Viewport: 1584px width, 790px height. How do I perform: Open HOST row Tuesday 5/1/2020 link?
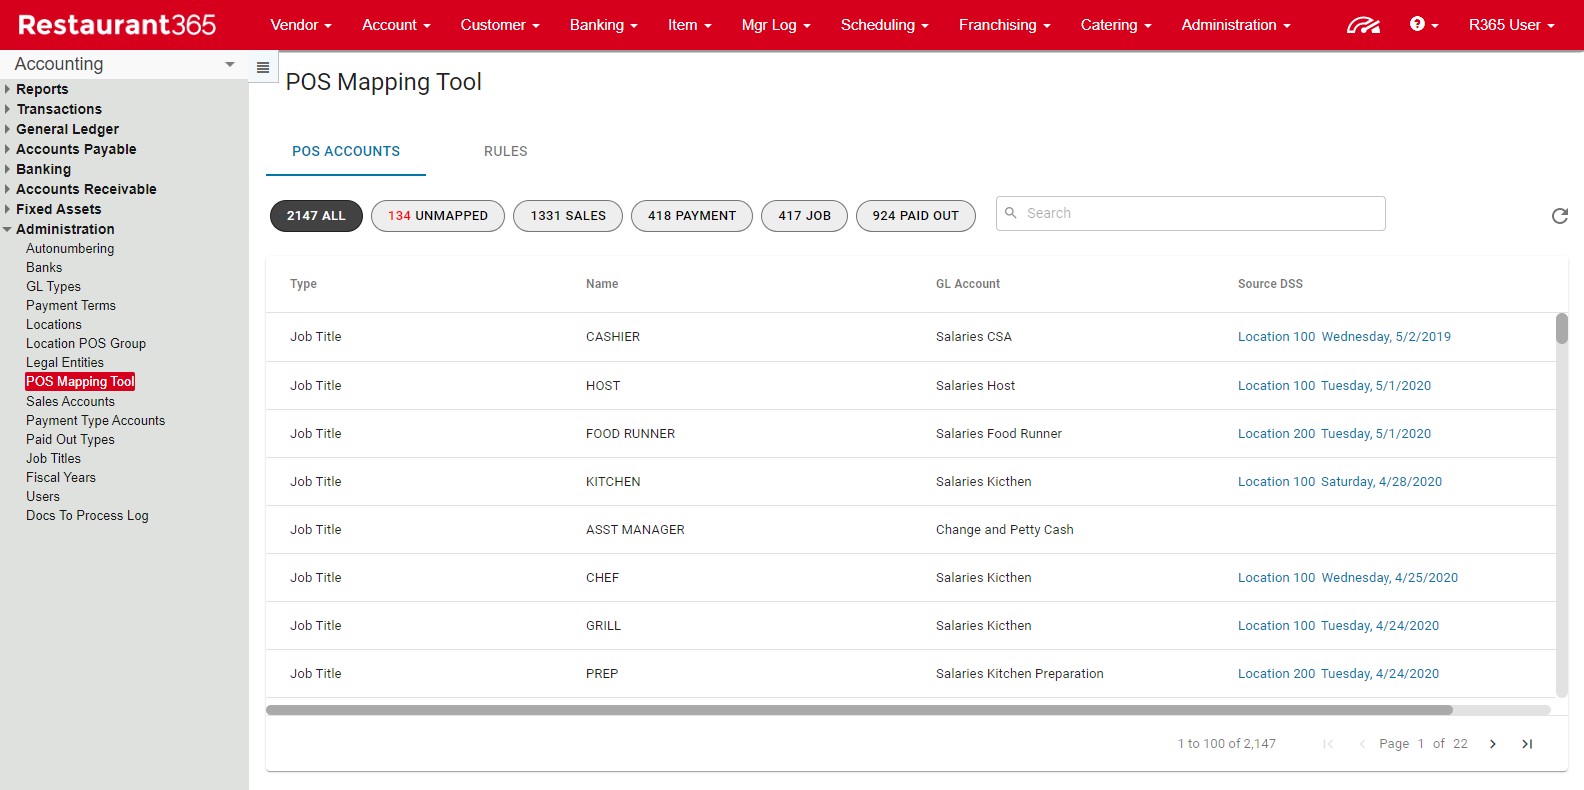tap(1376, 386)
